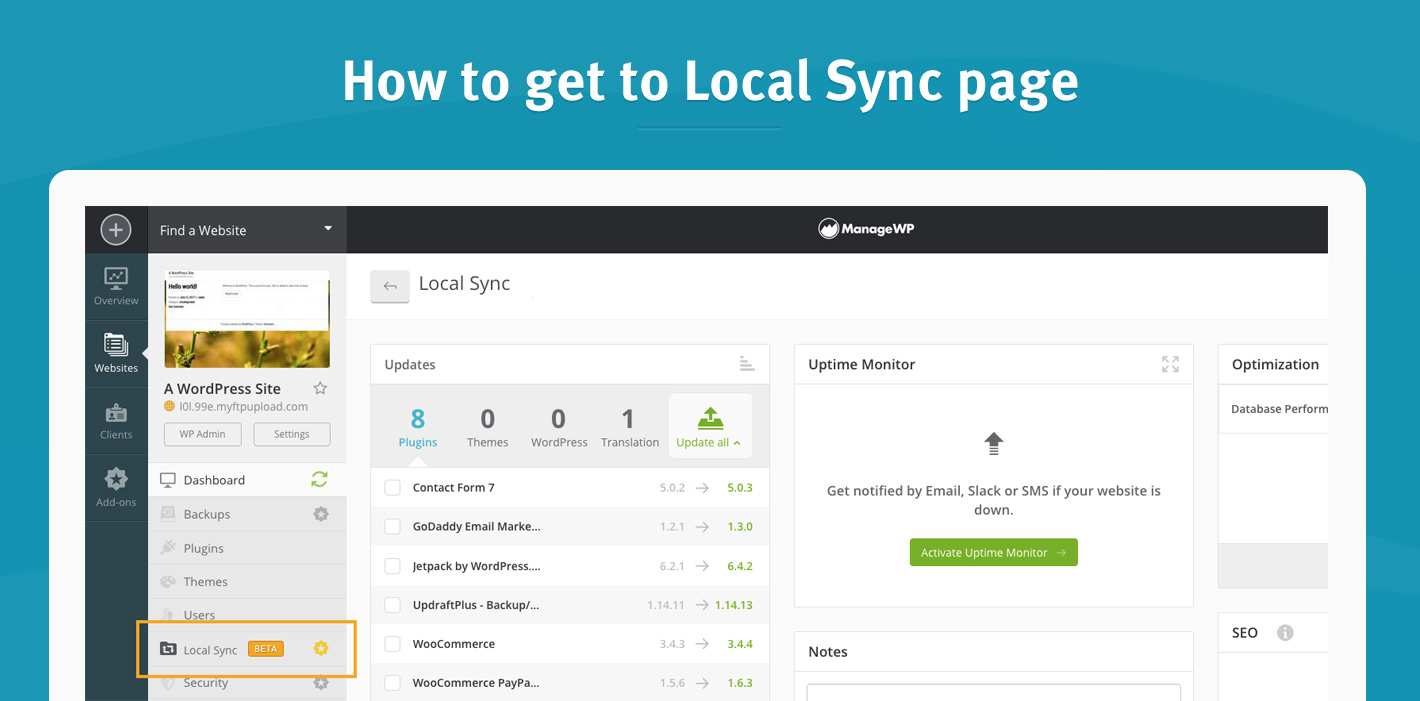Click the Optimization widget header
Image resolution: width=1420 pixels, height=701 pixels.
click(x=1273, y=364)
